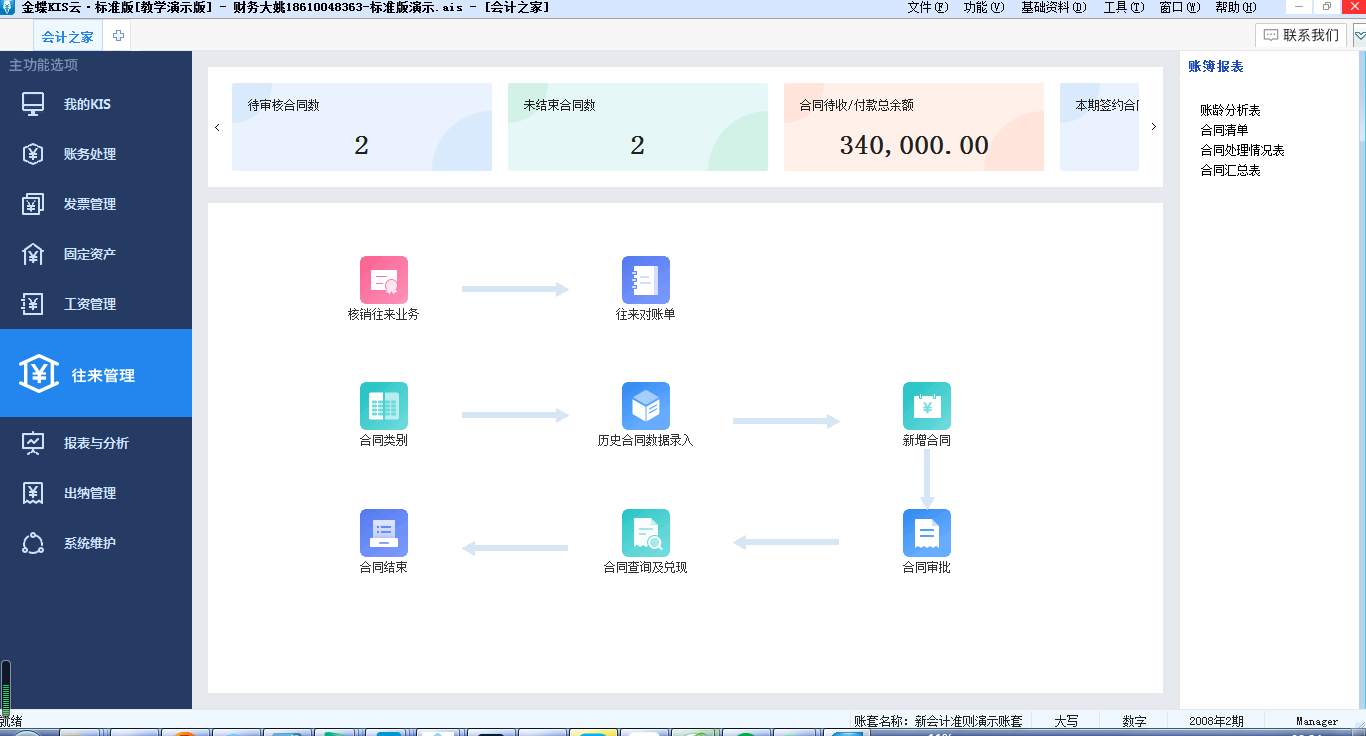Click 我的KIS monitor sidebar icon
The width and height of the screenshot is (1366, 736).
tap(33, 104)
